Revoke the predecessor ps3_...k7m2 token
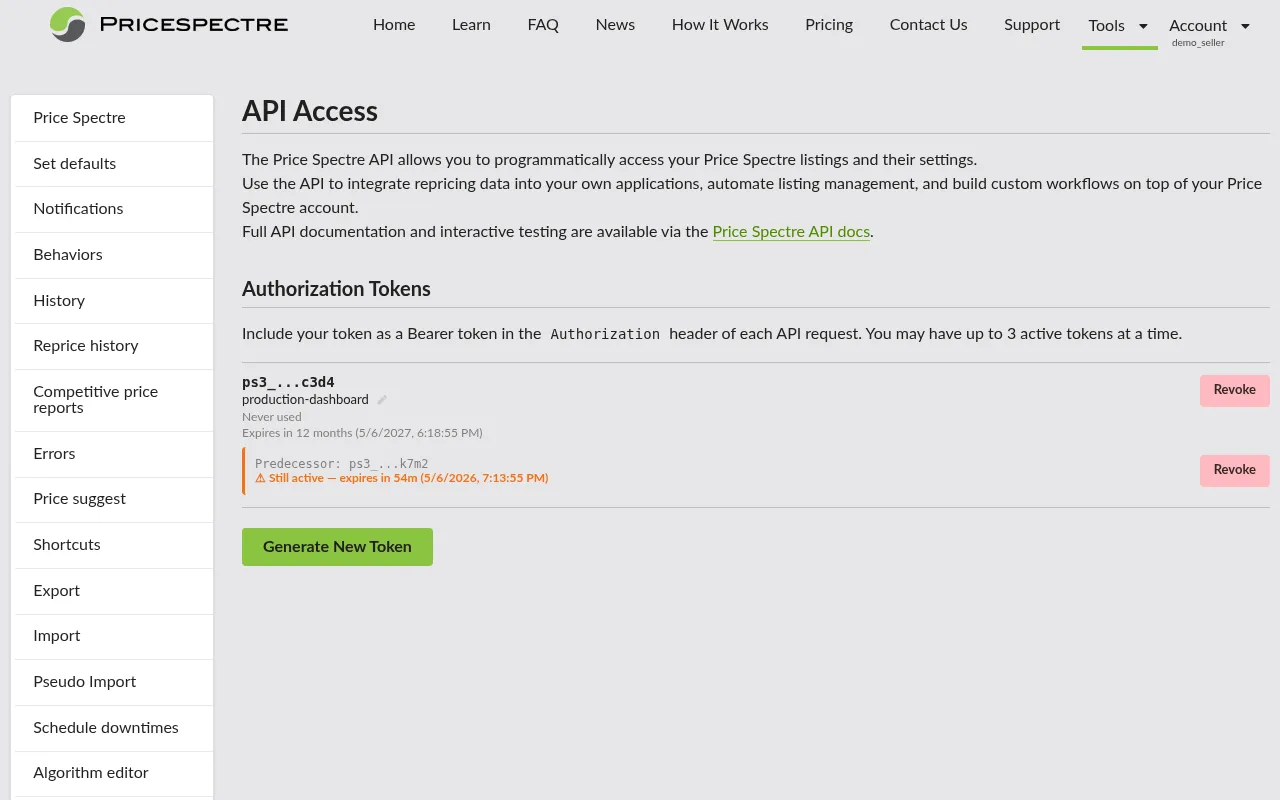This screenshot has height=800, width=1280. click(x=1234, y=470)
